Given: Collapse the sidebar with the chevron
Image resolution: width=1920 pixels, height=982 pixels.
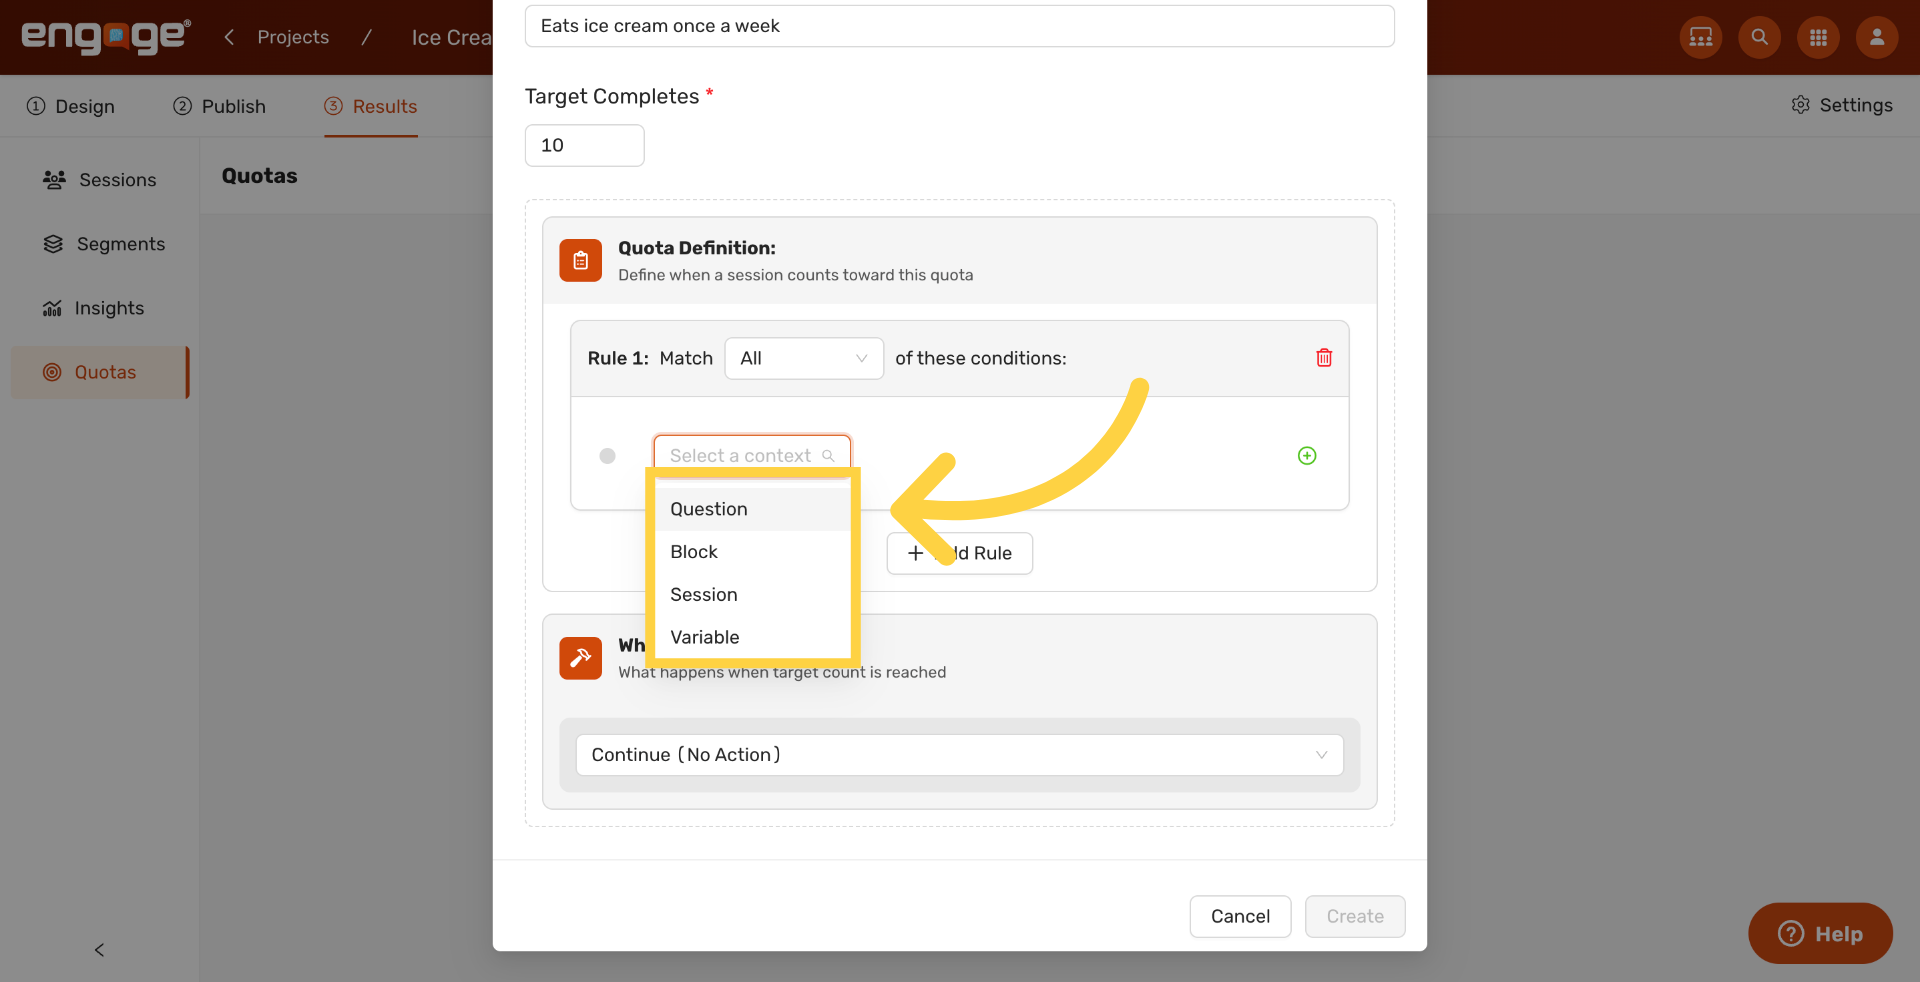Looking at the screenshot, I should pos(99,950).
